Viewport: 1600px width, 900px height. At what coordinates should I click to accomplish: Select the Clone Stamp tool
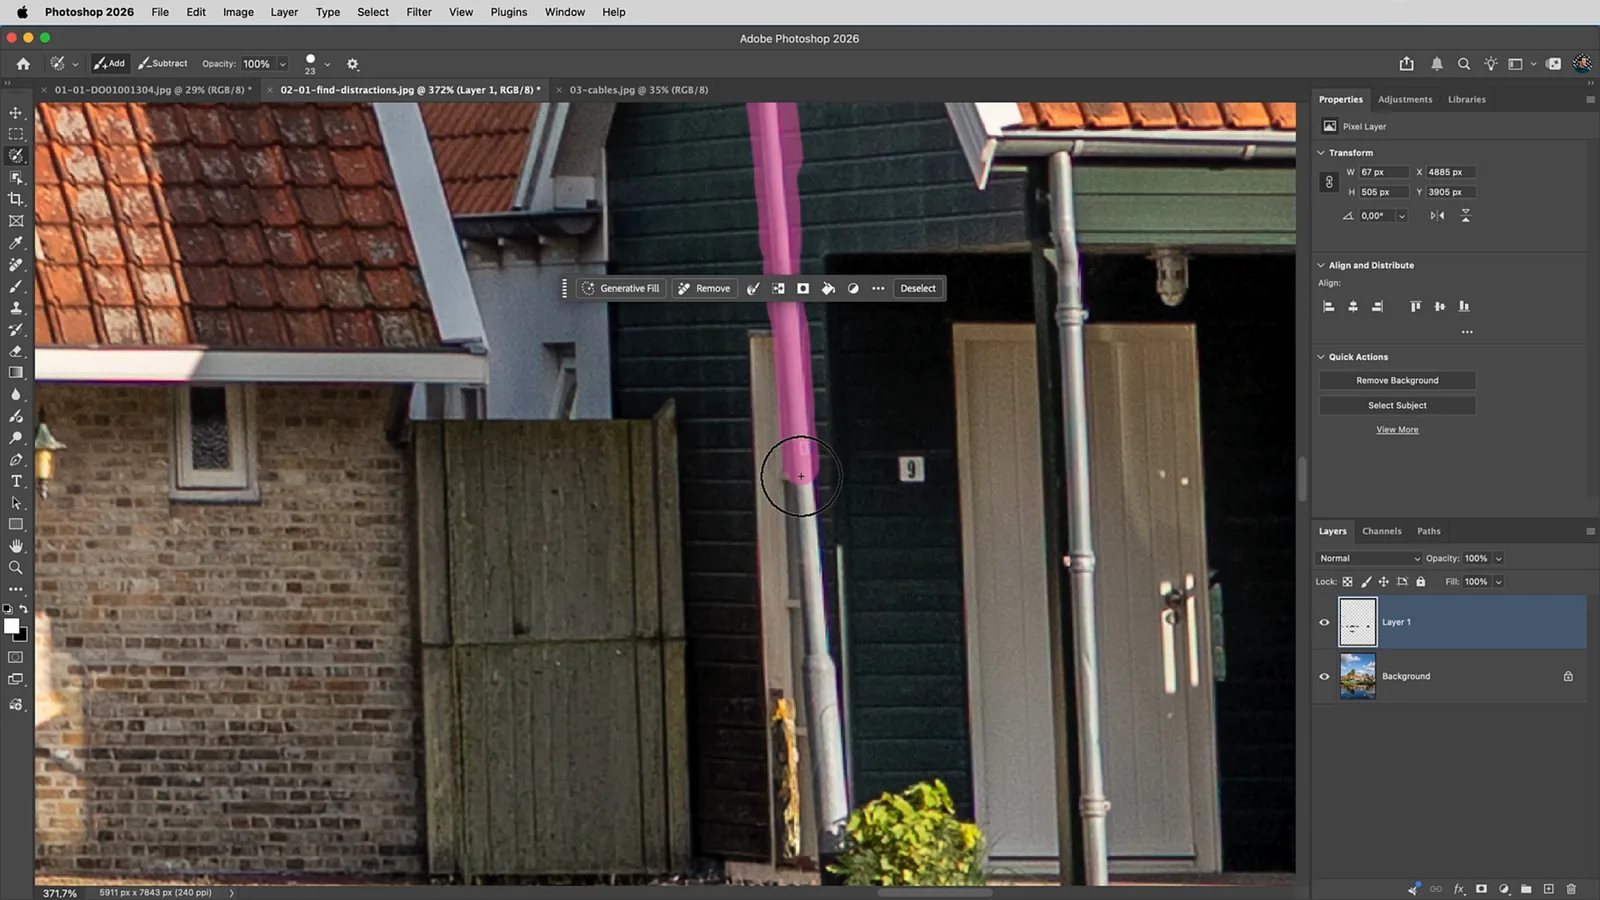pyautogui.click(x=16, y=308)
